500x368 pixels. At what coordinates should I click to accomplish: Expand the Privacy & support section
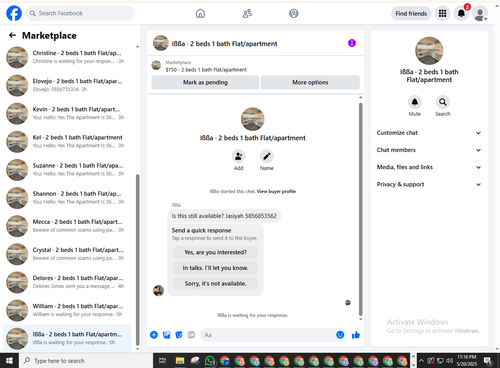click(429, 184)
